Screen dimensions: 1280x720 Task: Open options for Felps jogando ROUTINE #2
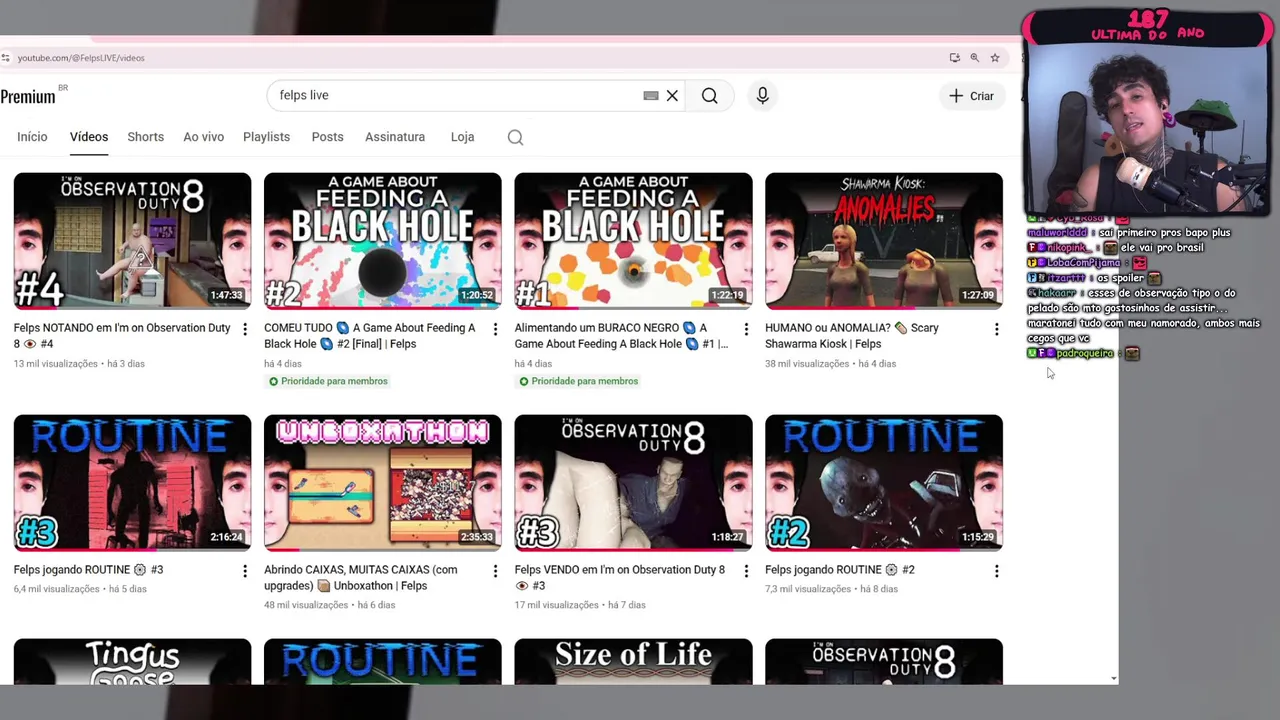(996, 571)
